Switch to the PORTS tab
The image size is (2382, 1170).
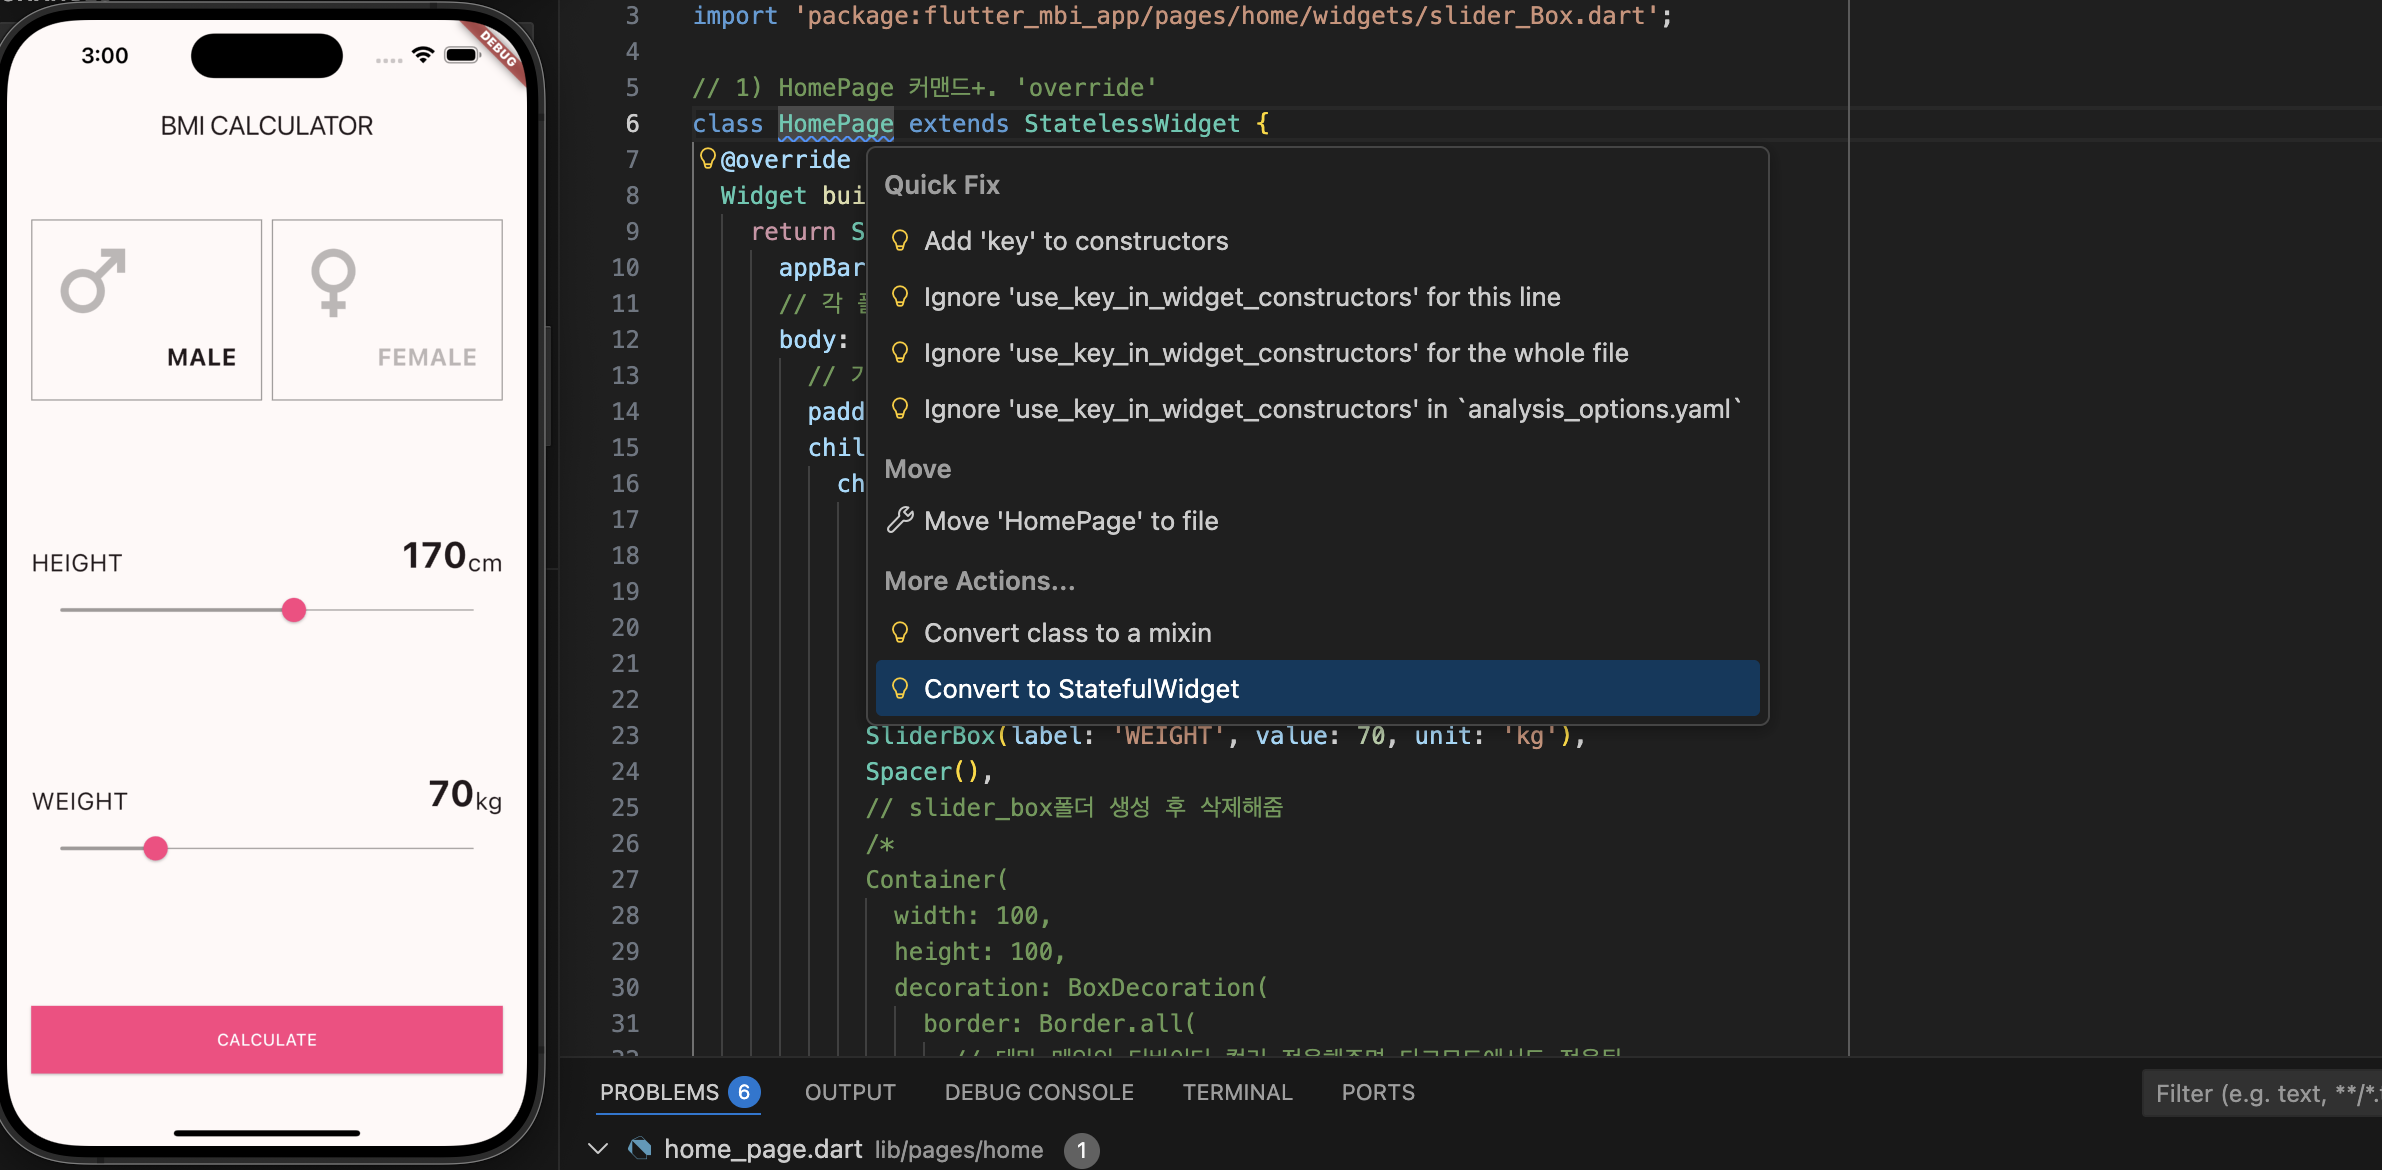click(x=1378, y=1092)
